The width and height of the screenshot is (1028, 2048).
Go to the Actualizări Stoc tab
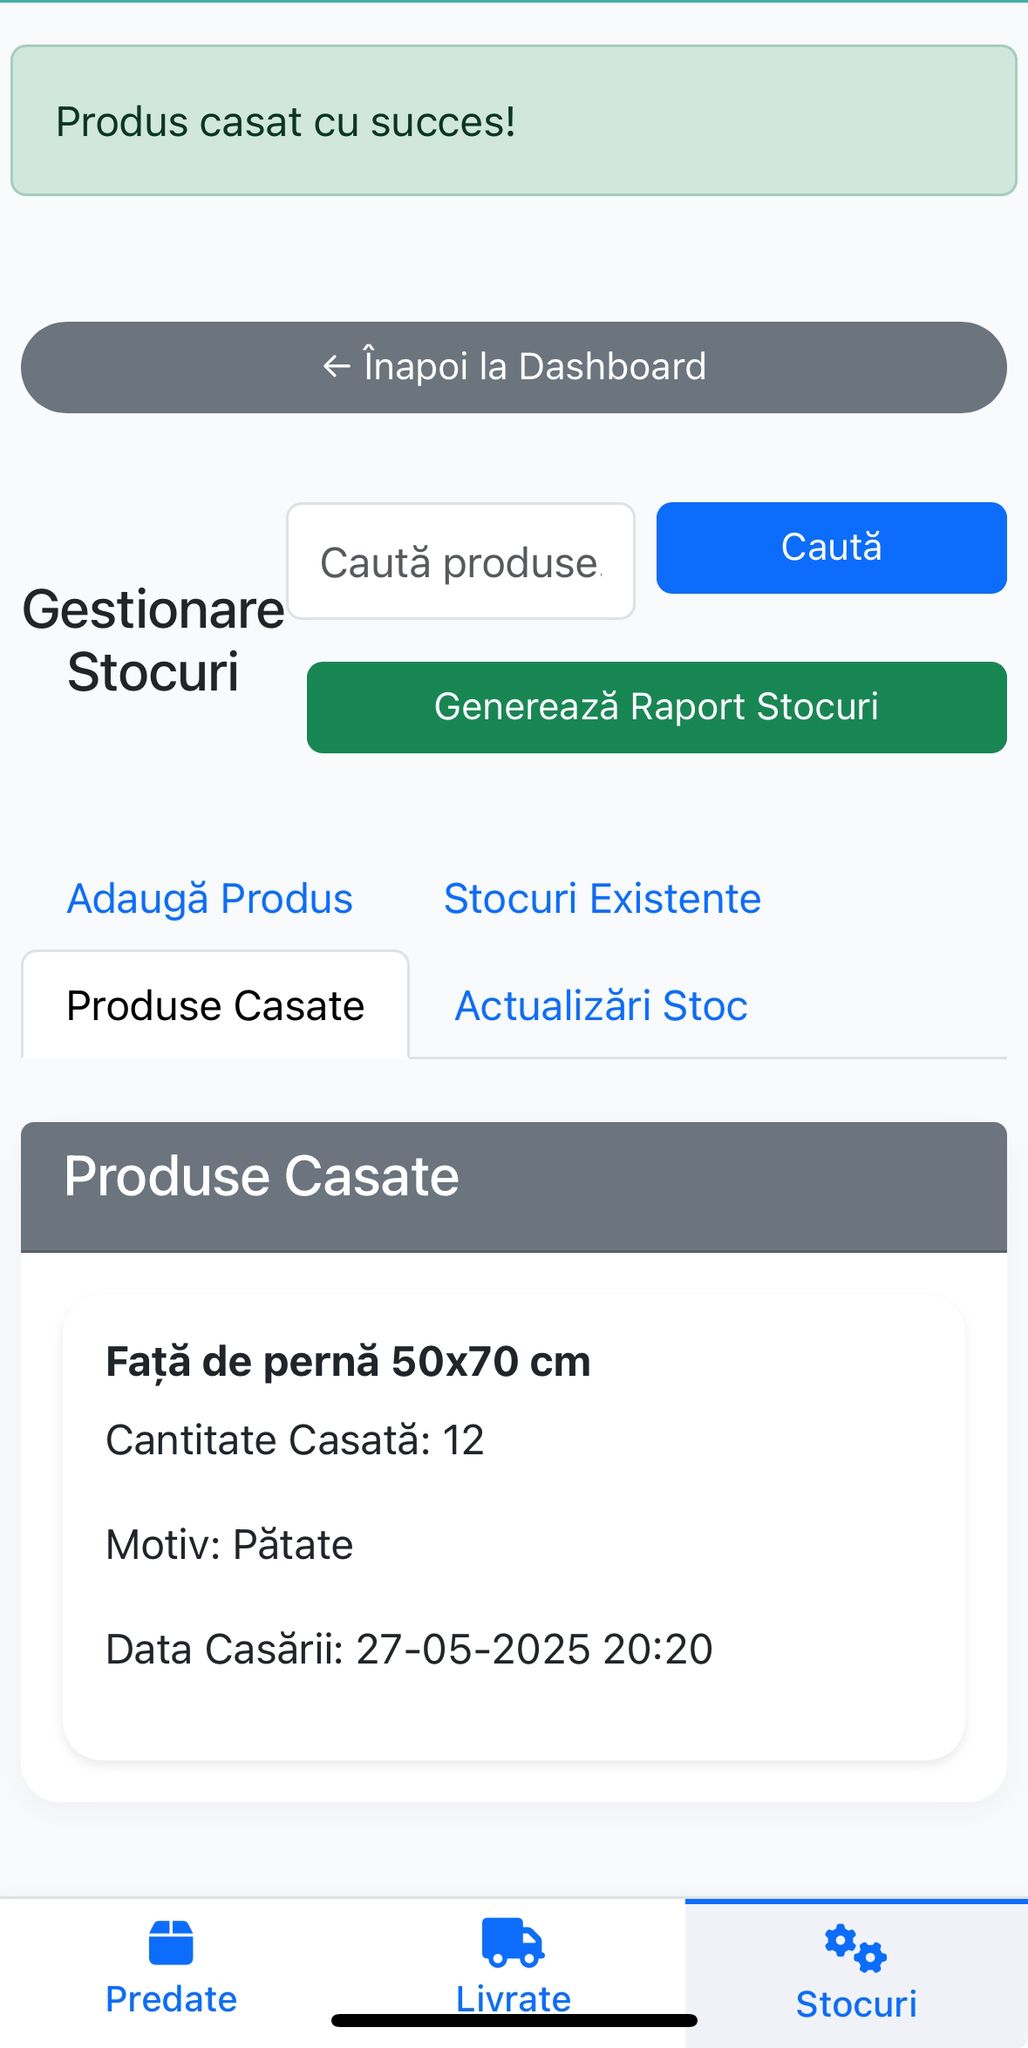coord(601,1006)
